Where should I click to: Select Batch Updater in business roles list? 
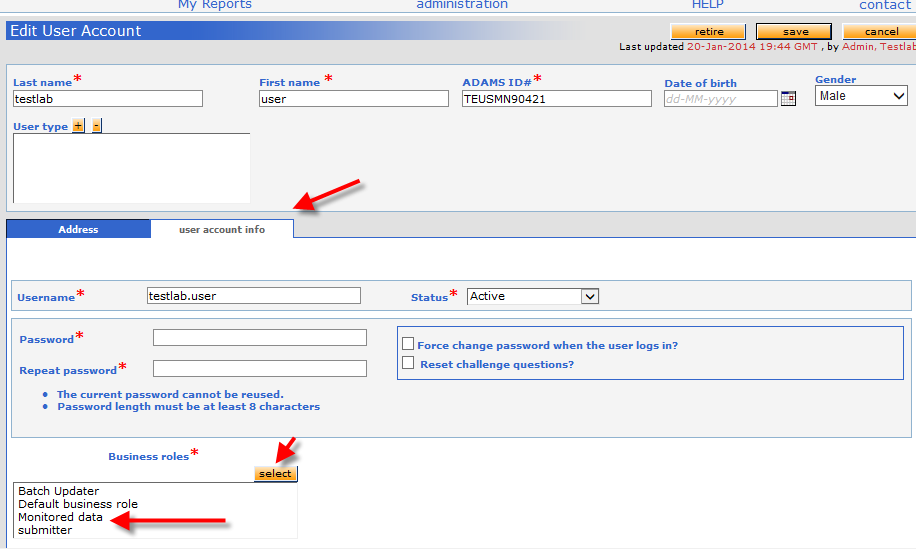58,491
